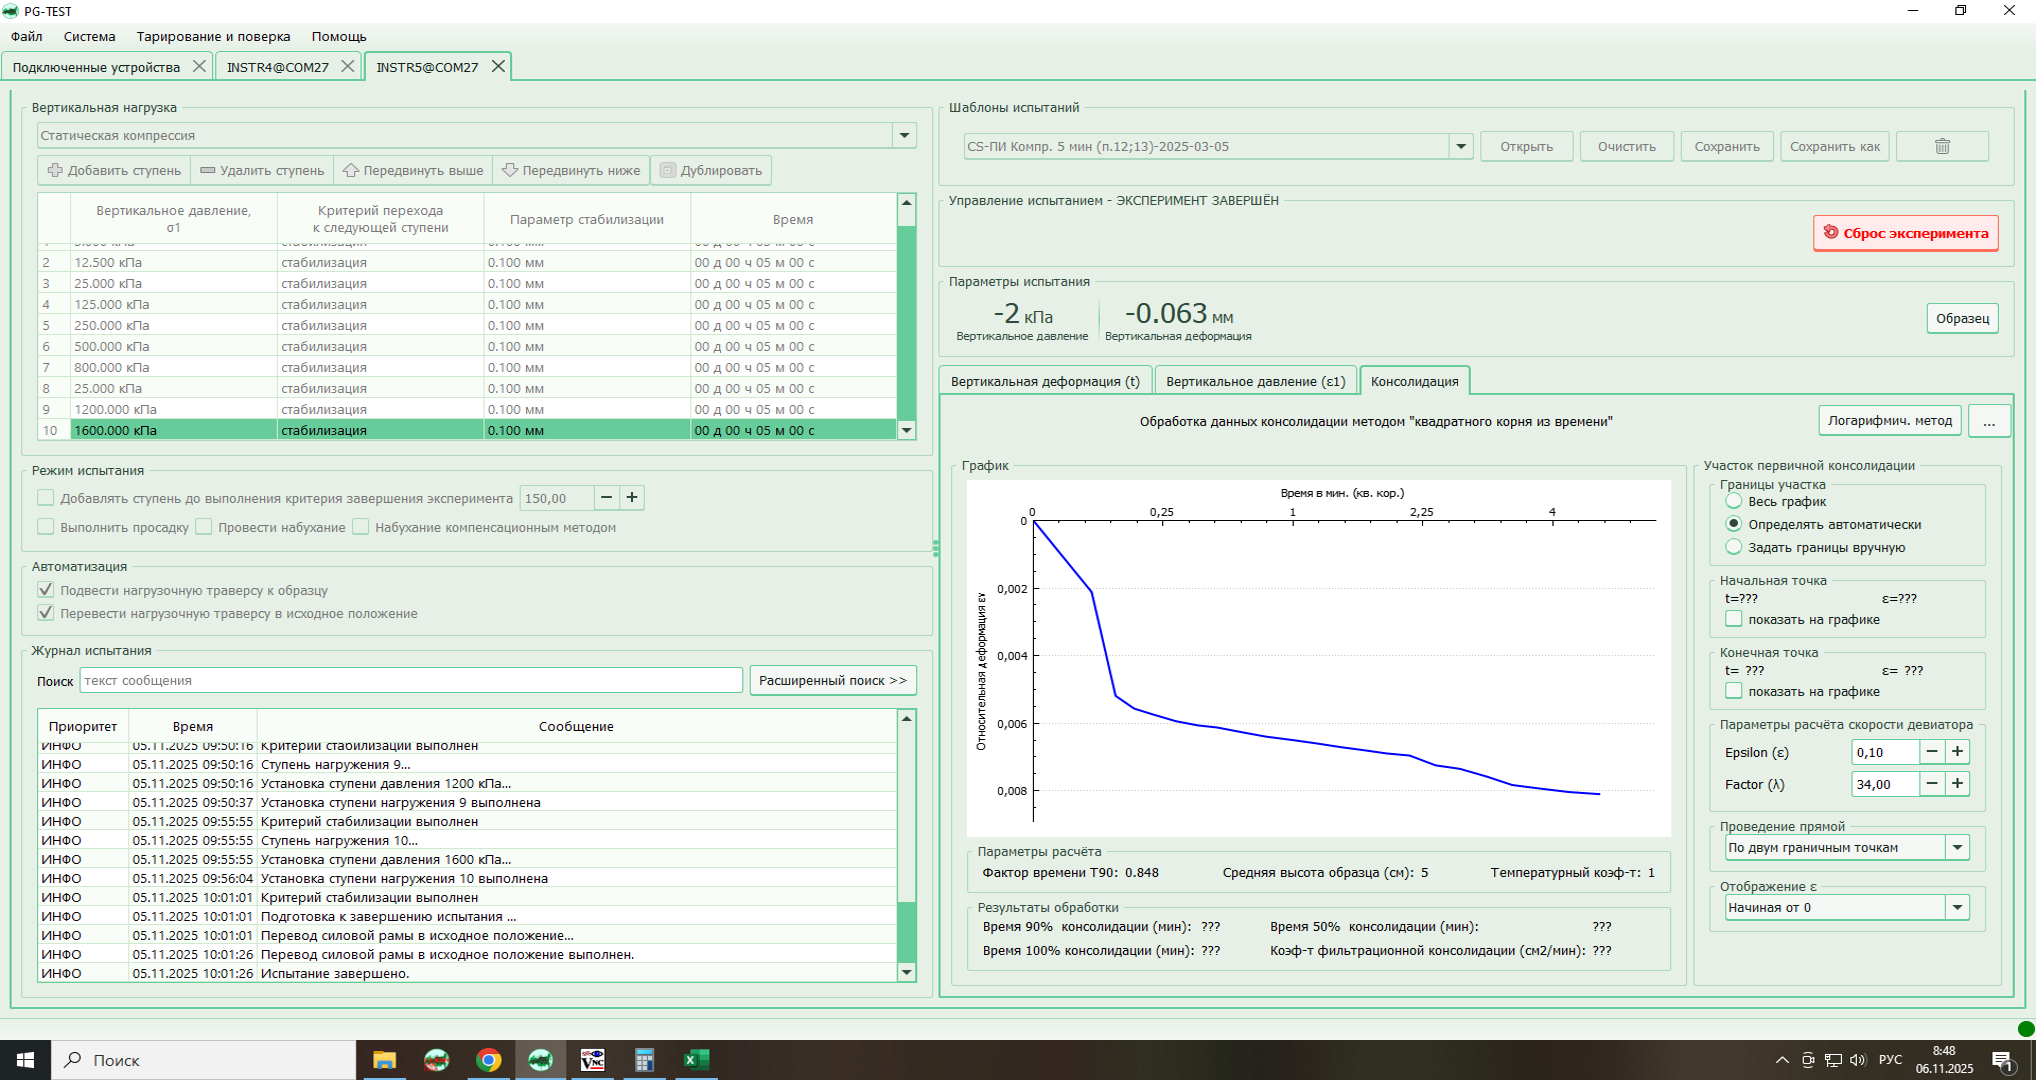Click the Логарифмич. метод button

pos(1889,421)
